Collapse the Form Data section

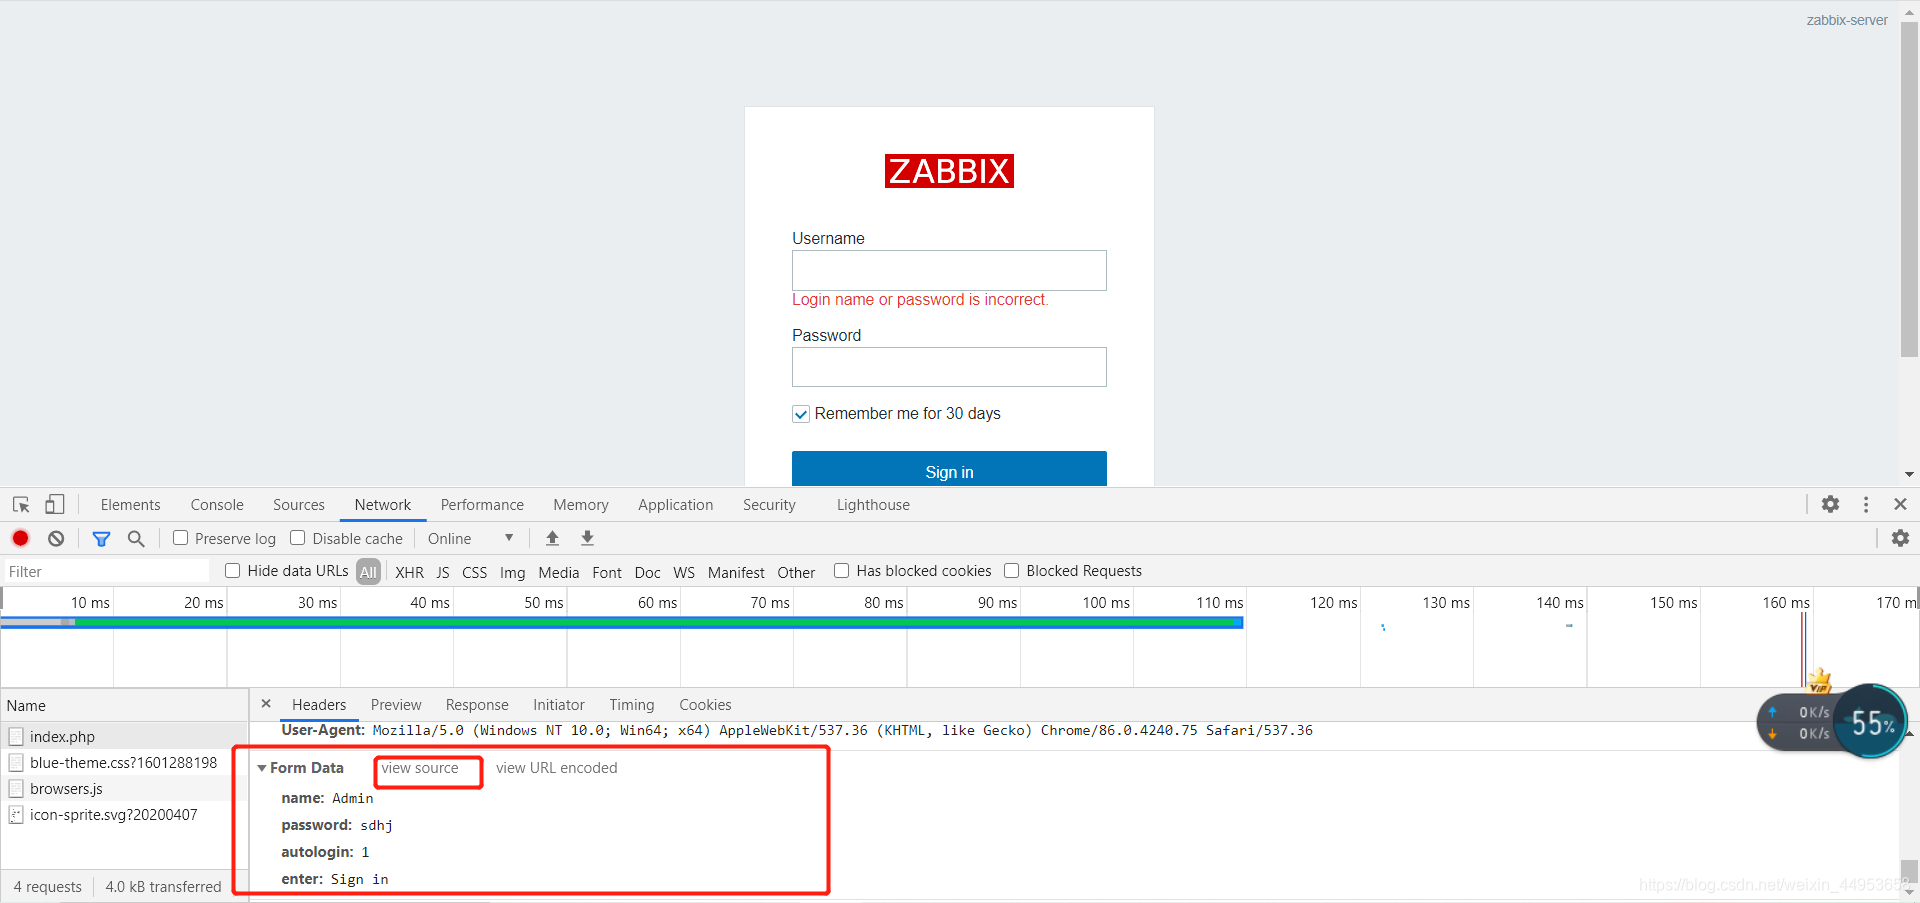(262, 768)
